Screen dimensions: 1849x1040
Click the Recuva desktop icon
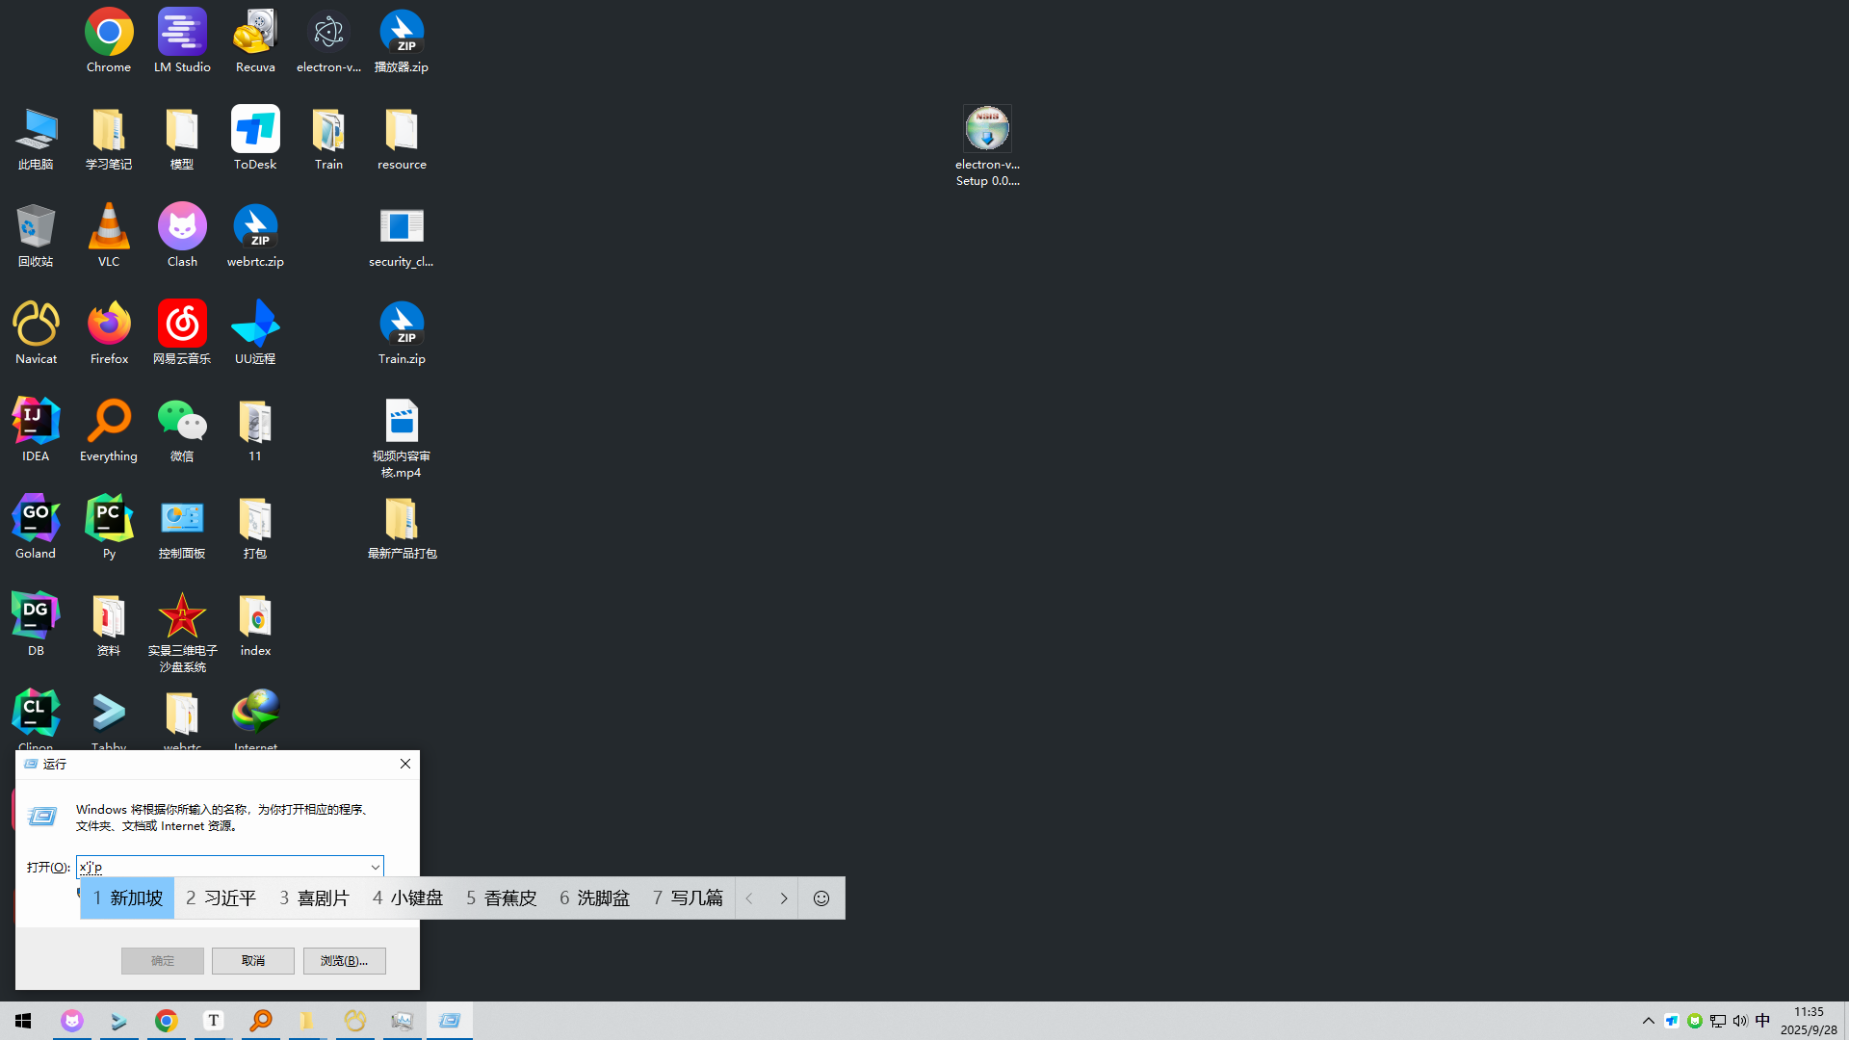(x=255, y=35)
